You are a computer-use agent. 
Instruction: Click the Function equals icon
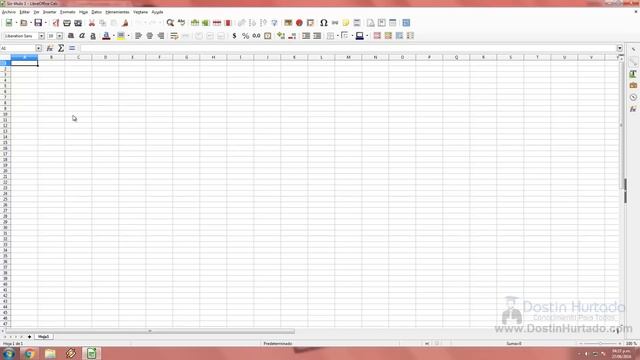click(x=72, y=48)
